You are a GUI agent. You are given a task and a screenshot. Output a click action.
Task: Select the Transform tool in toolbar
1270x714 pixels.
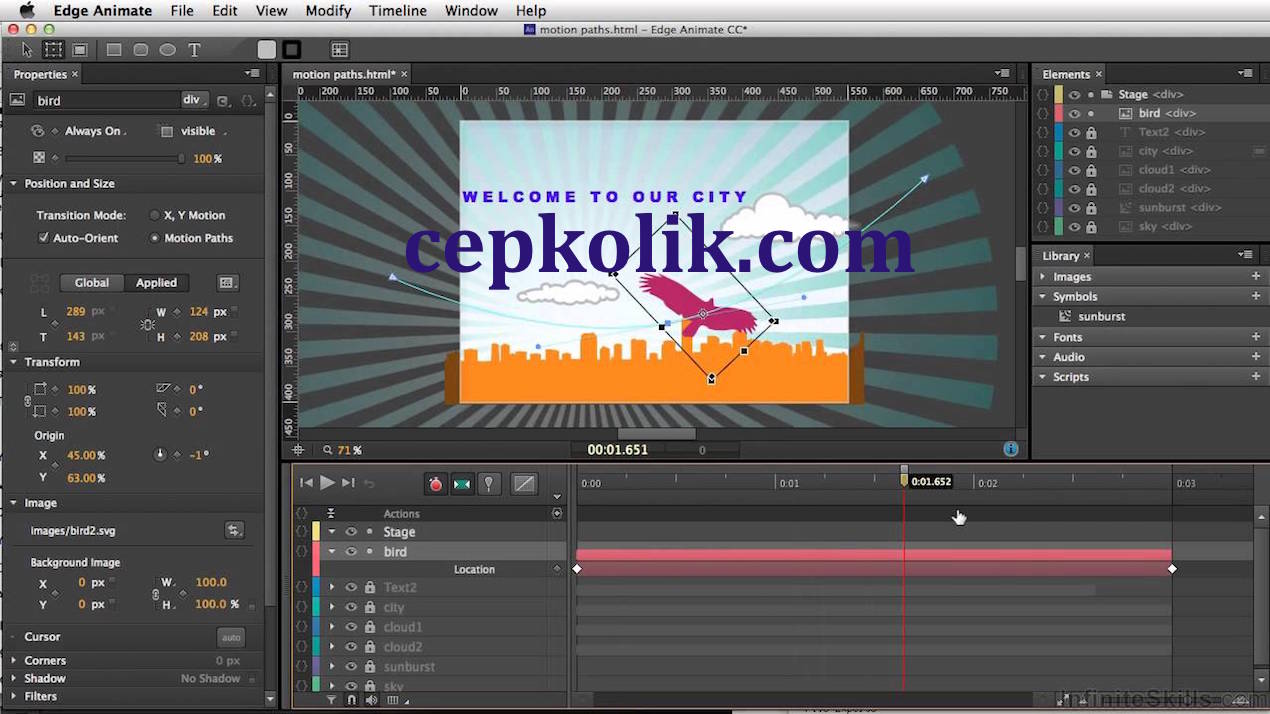pyautogui.click(x=53, y=49)
